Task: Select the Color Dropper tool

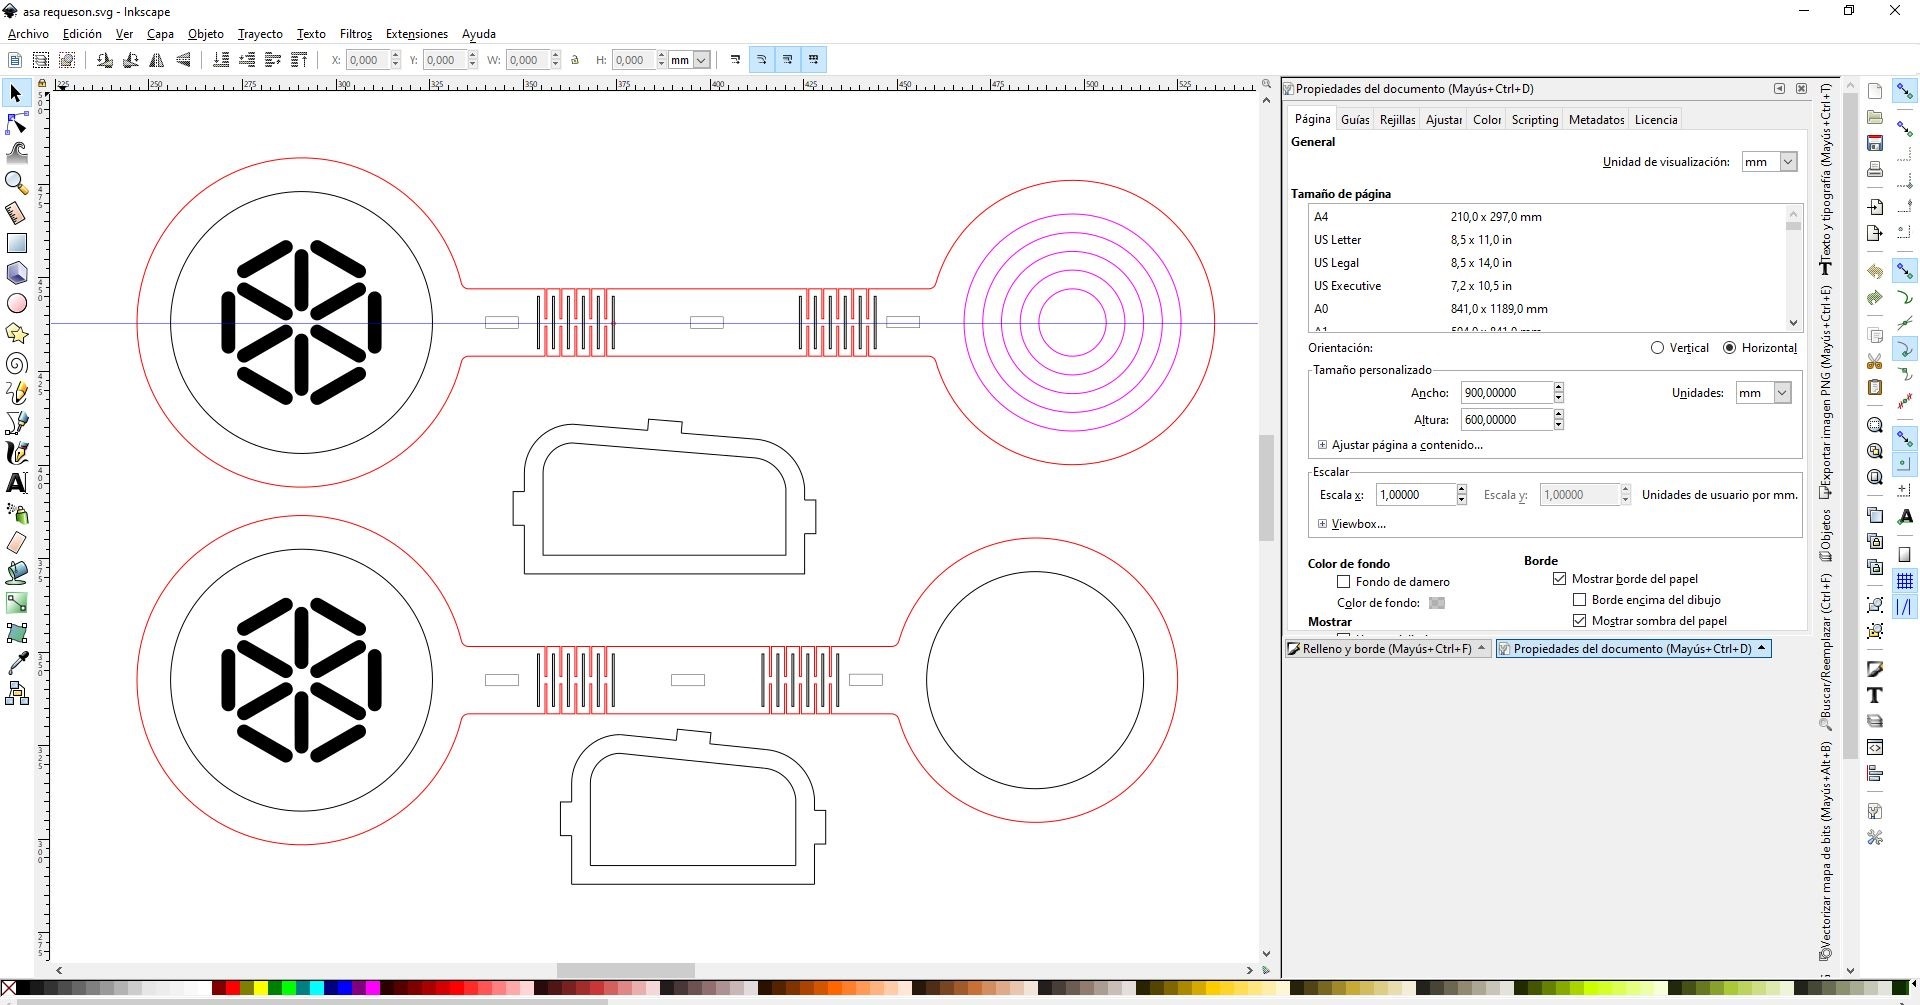Action: tap(16, 663)
